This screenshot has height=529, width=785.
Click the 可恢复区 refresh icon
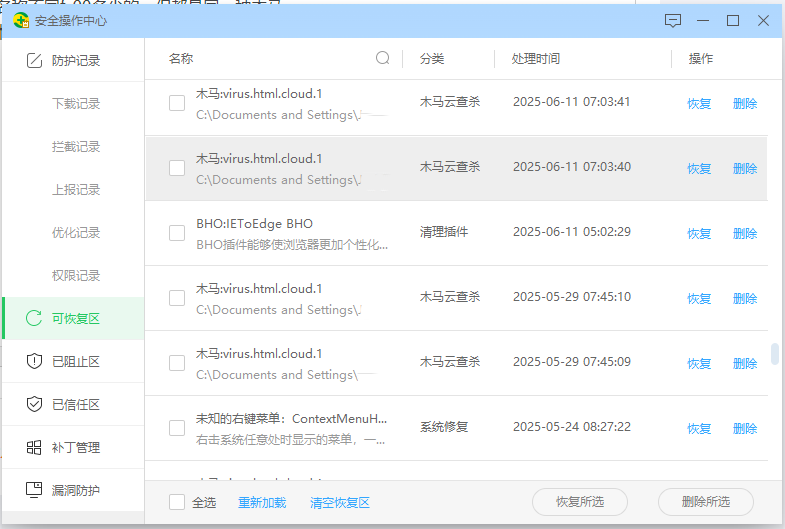(x=34, y=319)
